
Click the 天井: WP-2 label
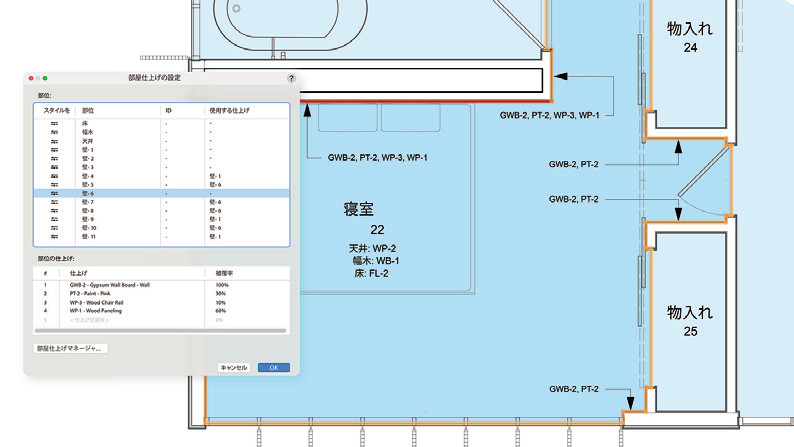pyautogui.click(x=372, y=249)
